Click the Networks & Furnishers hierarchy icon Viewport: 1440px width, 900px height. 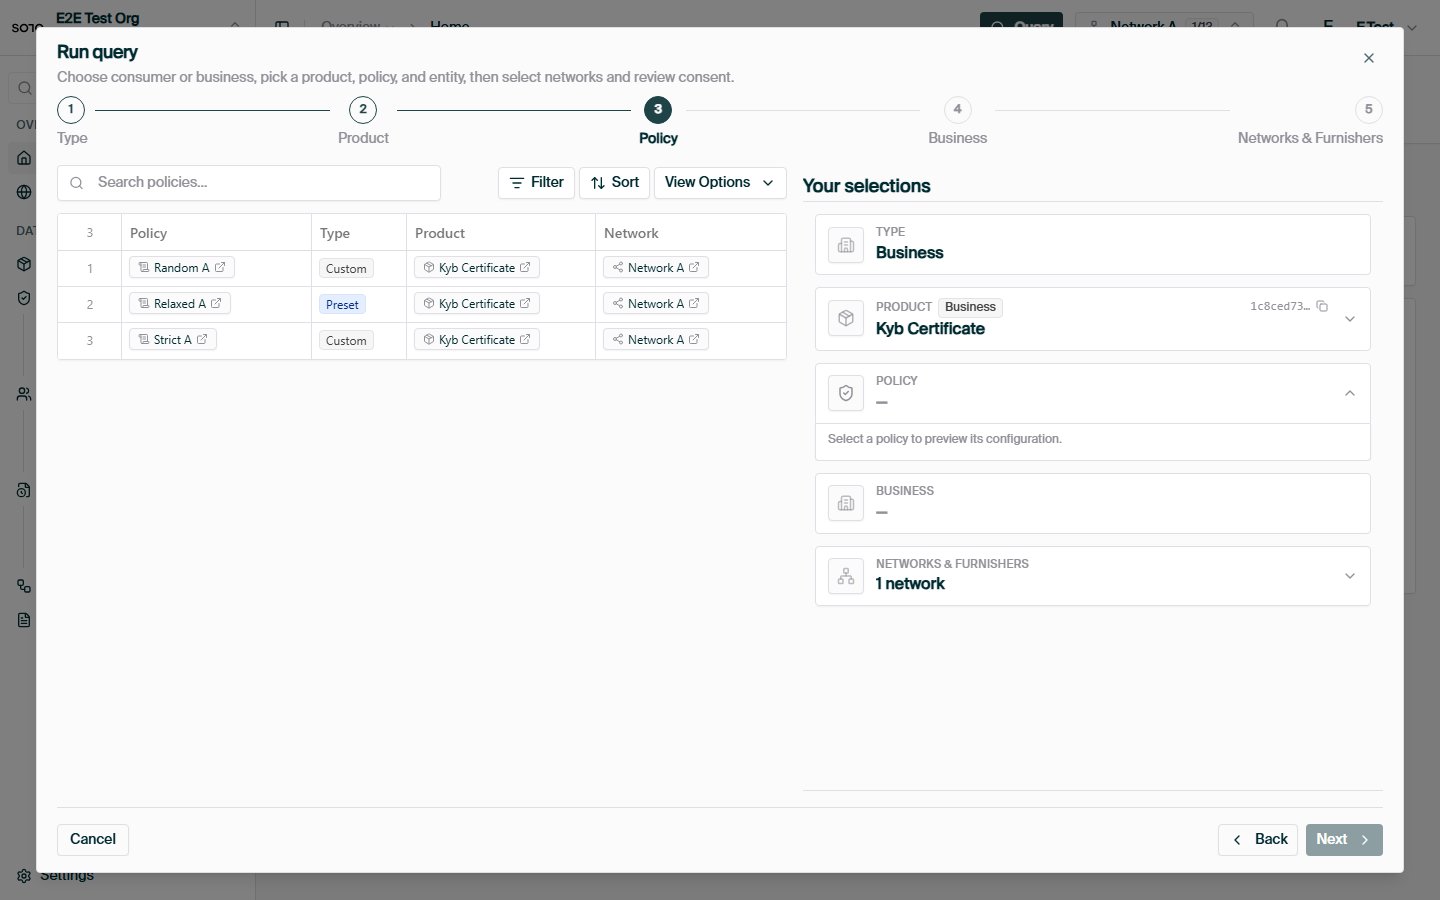(846, 576)
